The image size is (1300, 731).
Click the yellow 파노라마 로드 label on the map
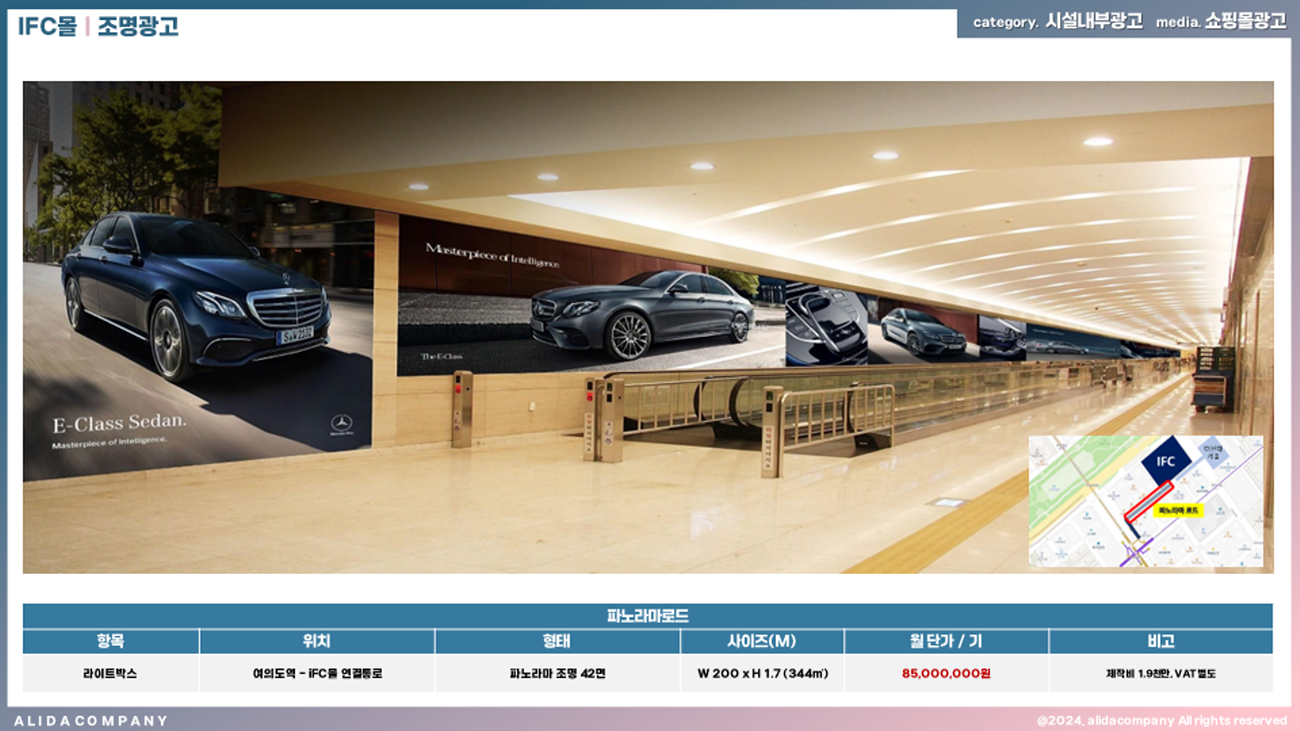point(1177,510)
